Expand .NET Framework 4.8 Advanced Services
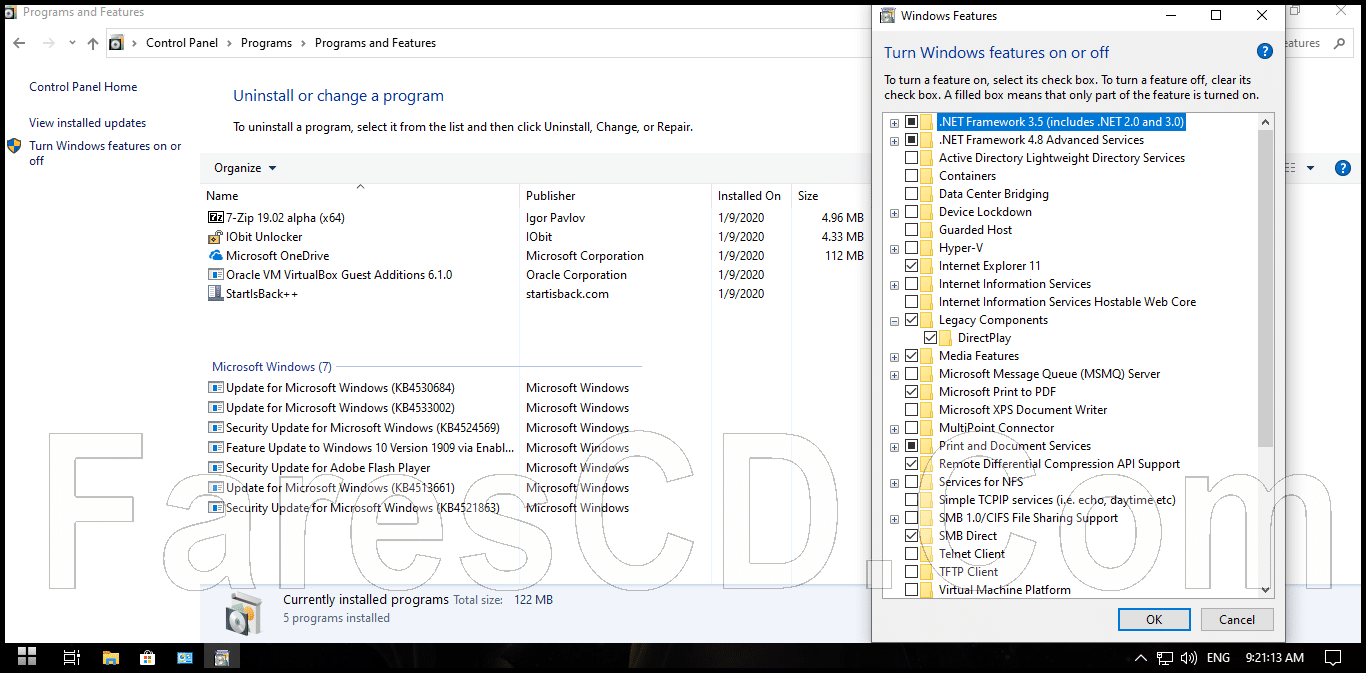The image size is (1366, 673). 894,140
